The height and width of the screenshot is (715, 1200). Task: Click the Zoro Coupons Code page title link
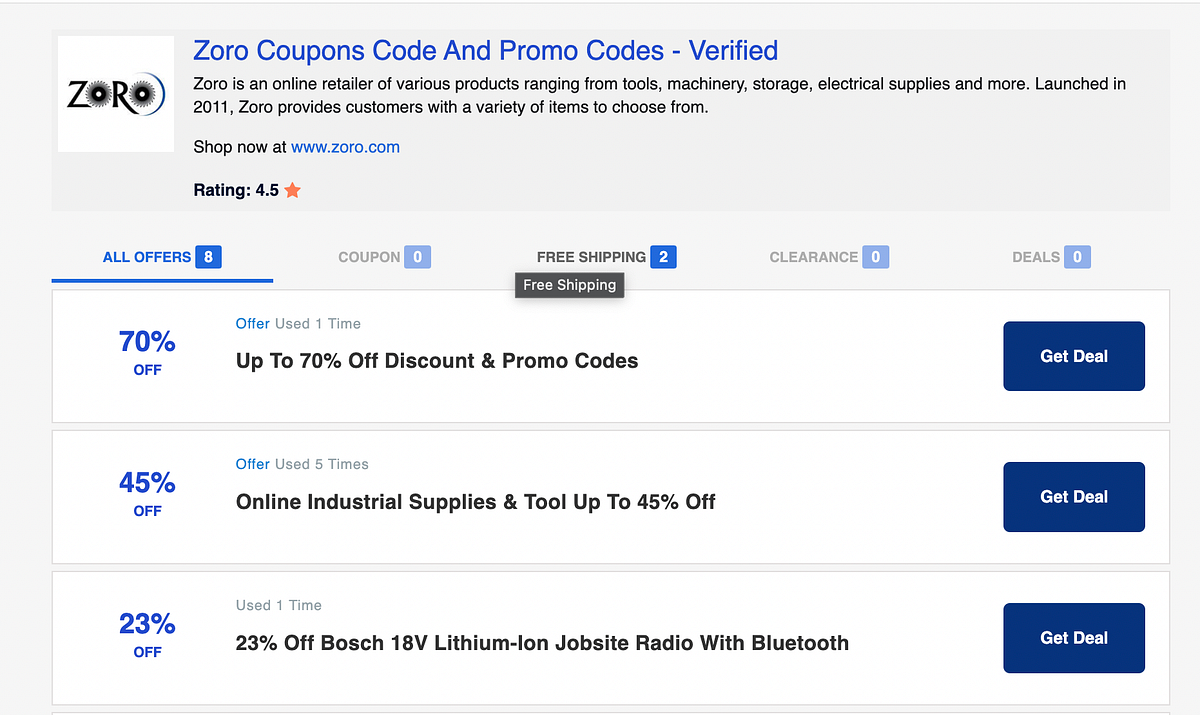pyautogui.click(x=484, y=50)
